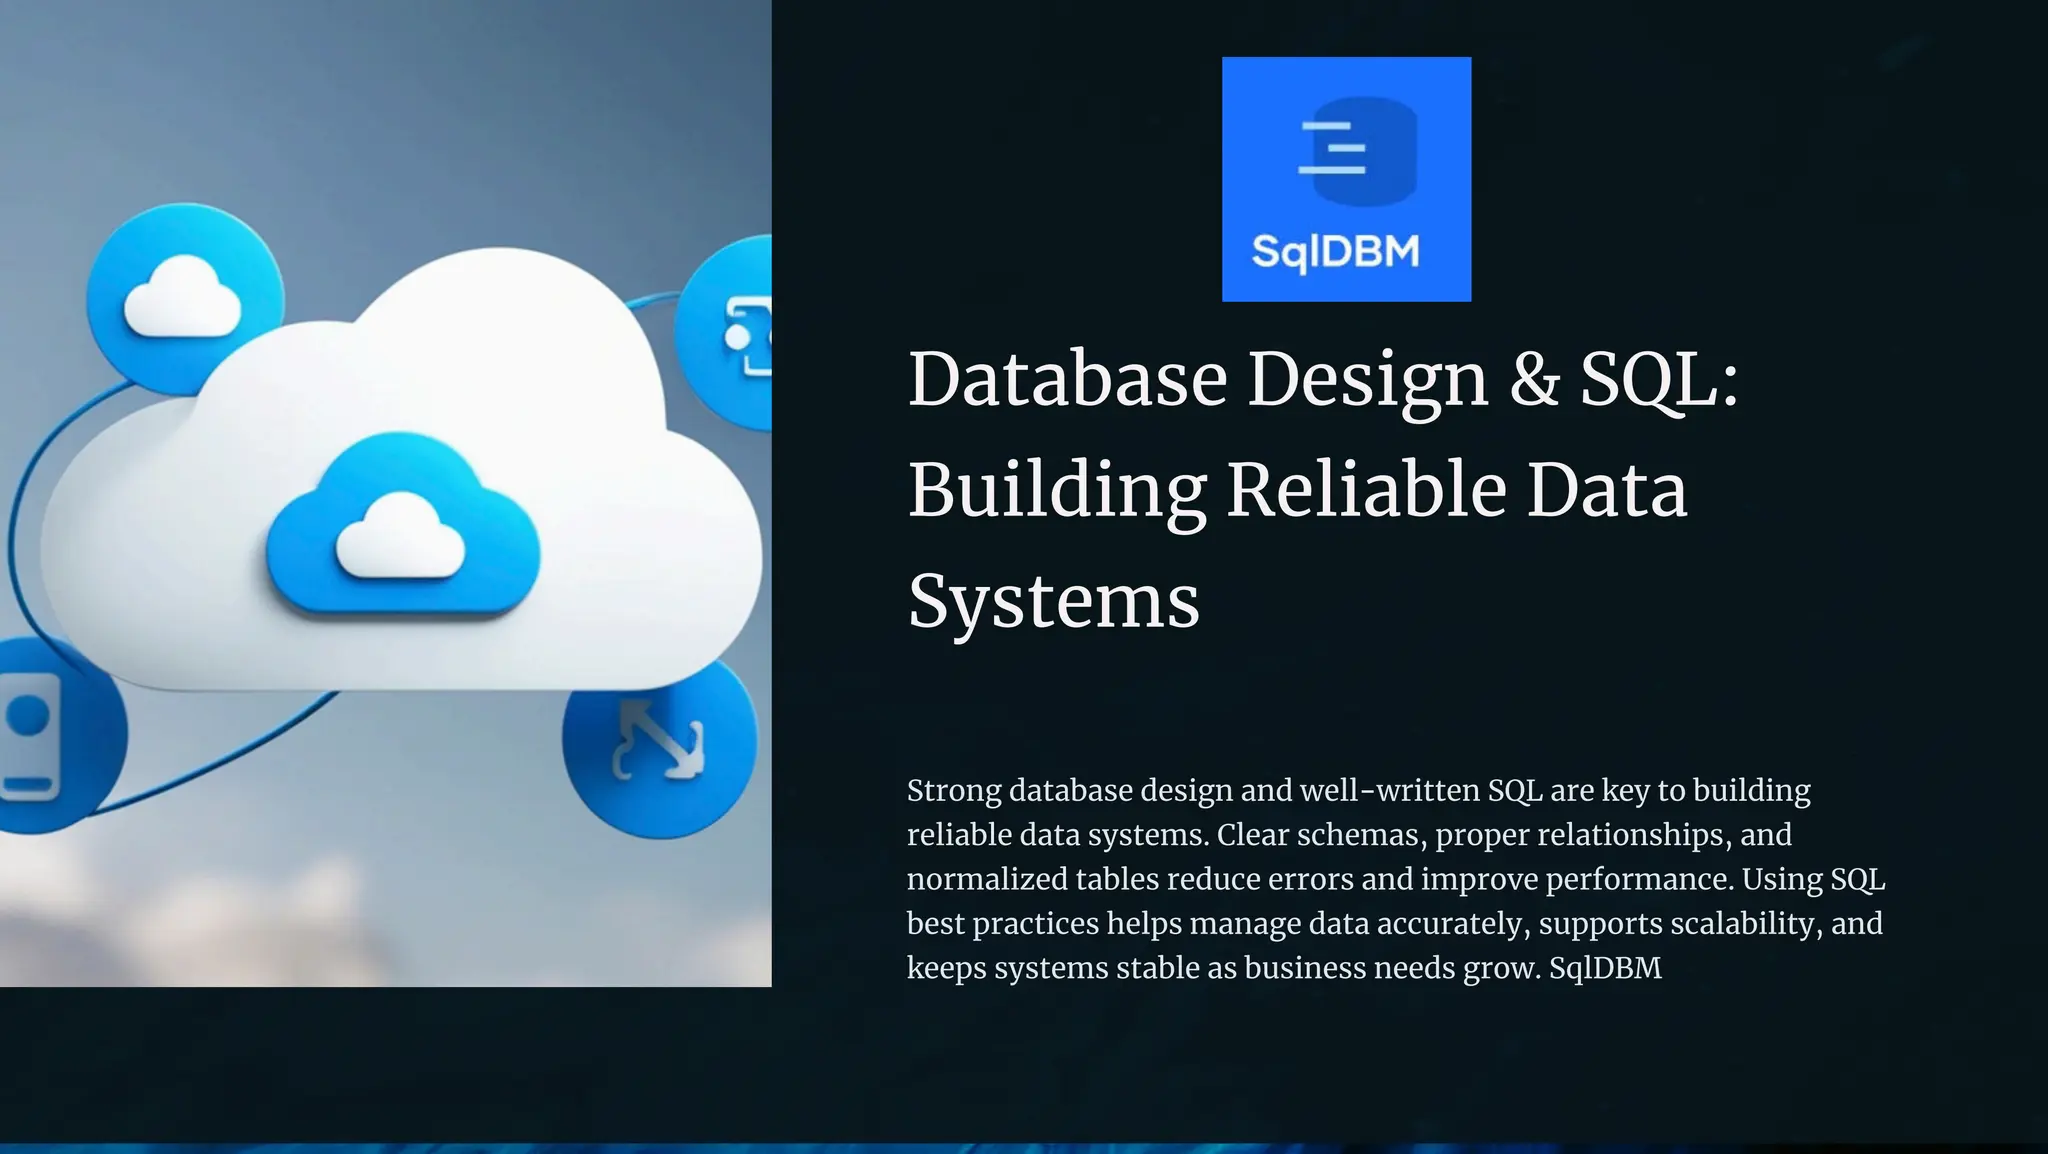Click the paragraph line starting 'Strong database design'

click(1357, 791)
